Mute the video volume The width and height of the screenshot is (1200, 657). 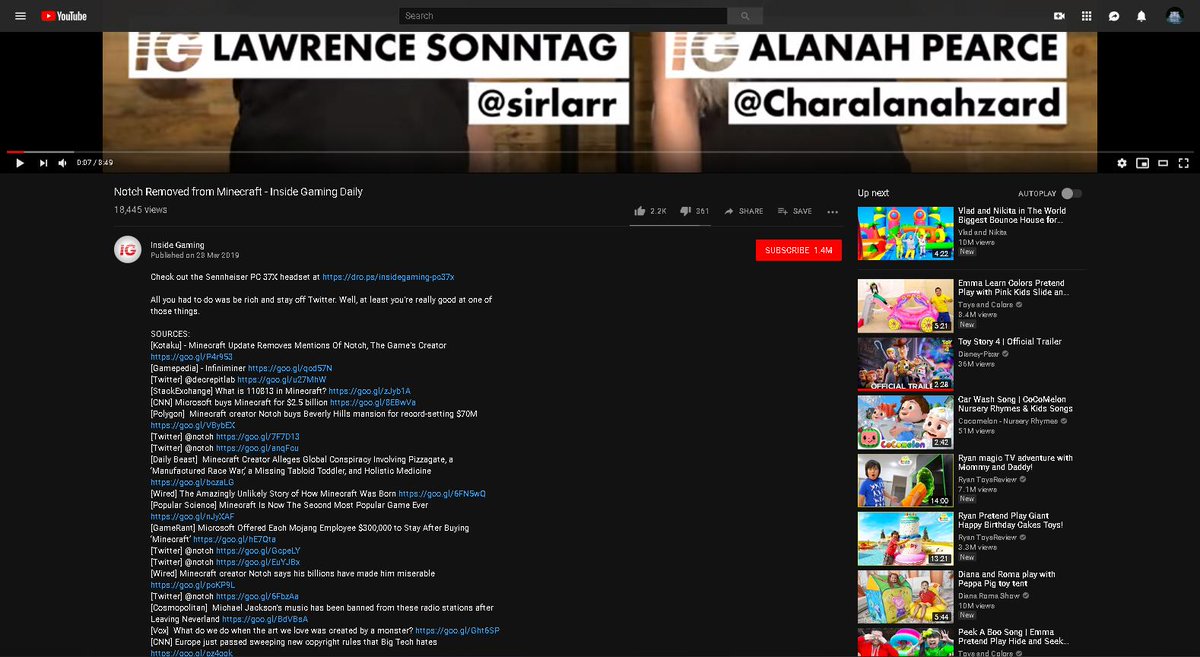[62, 162]
